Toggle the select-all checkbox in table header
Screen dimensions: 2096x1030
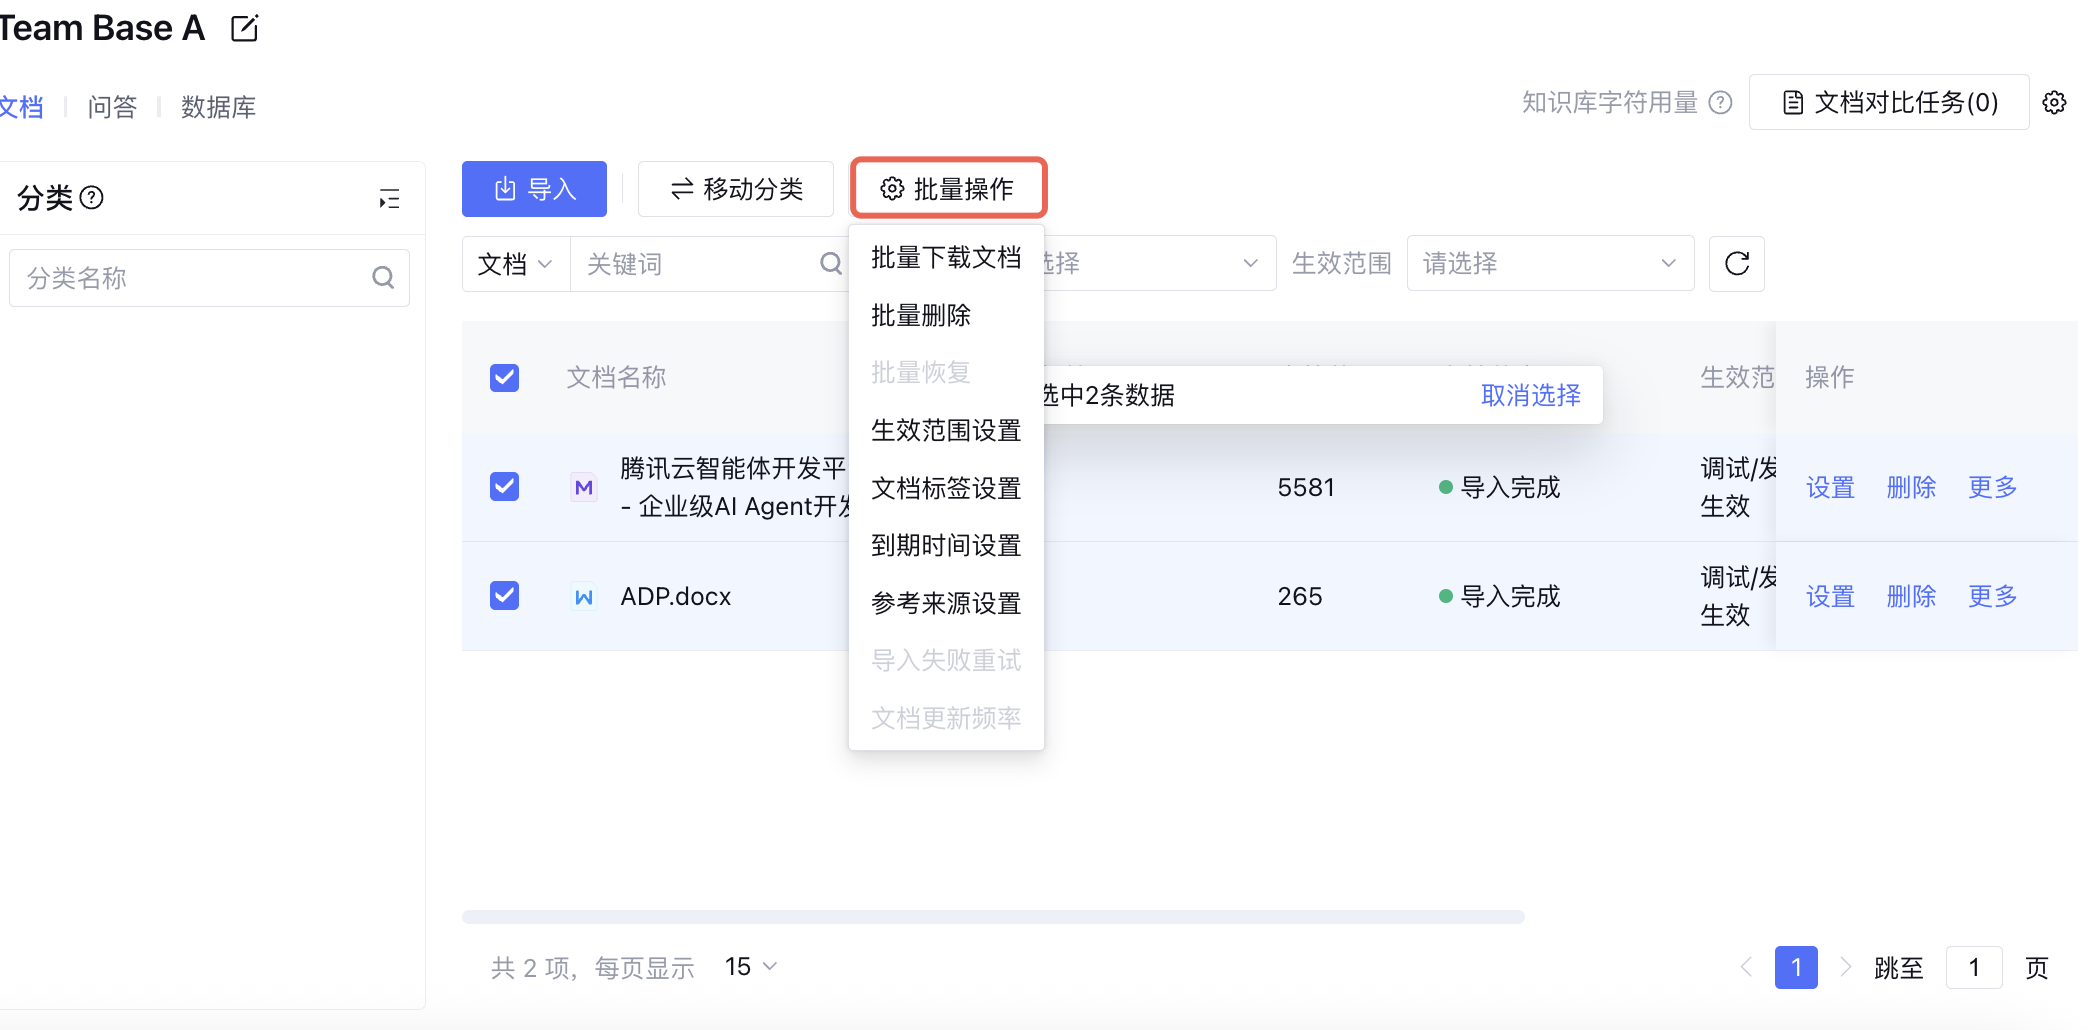504,377
